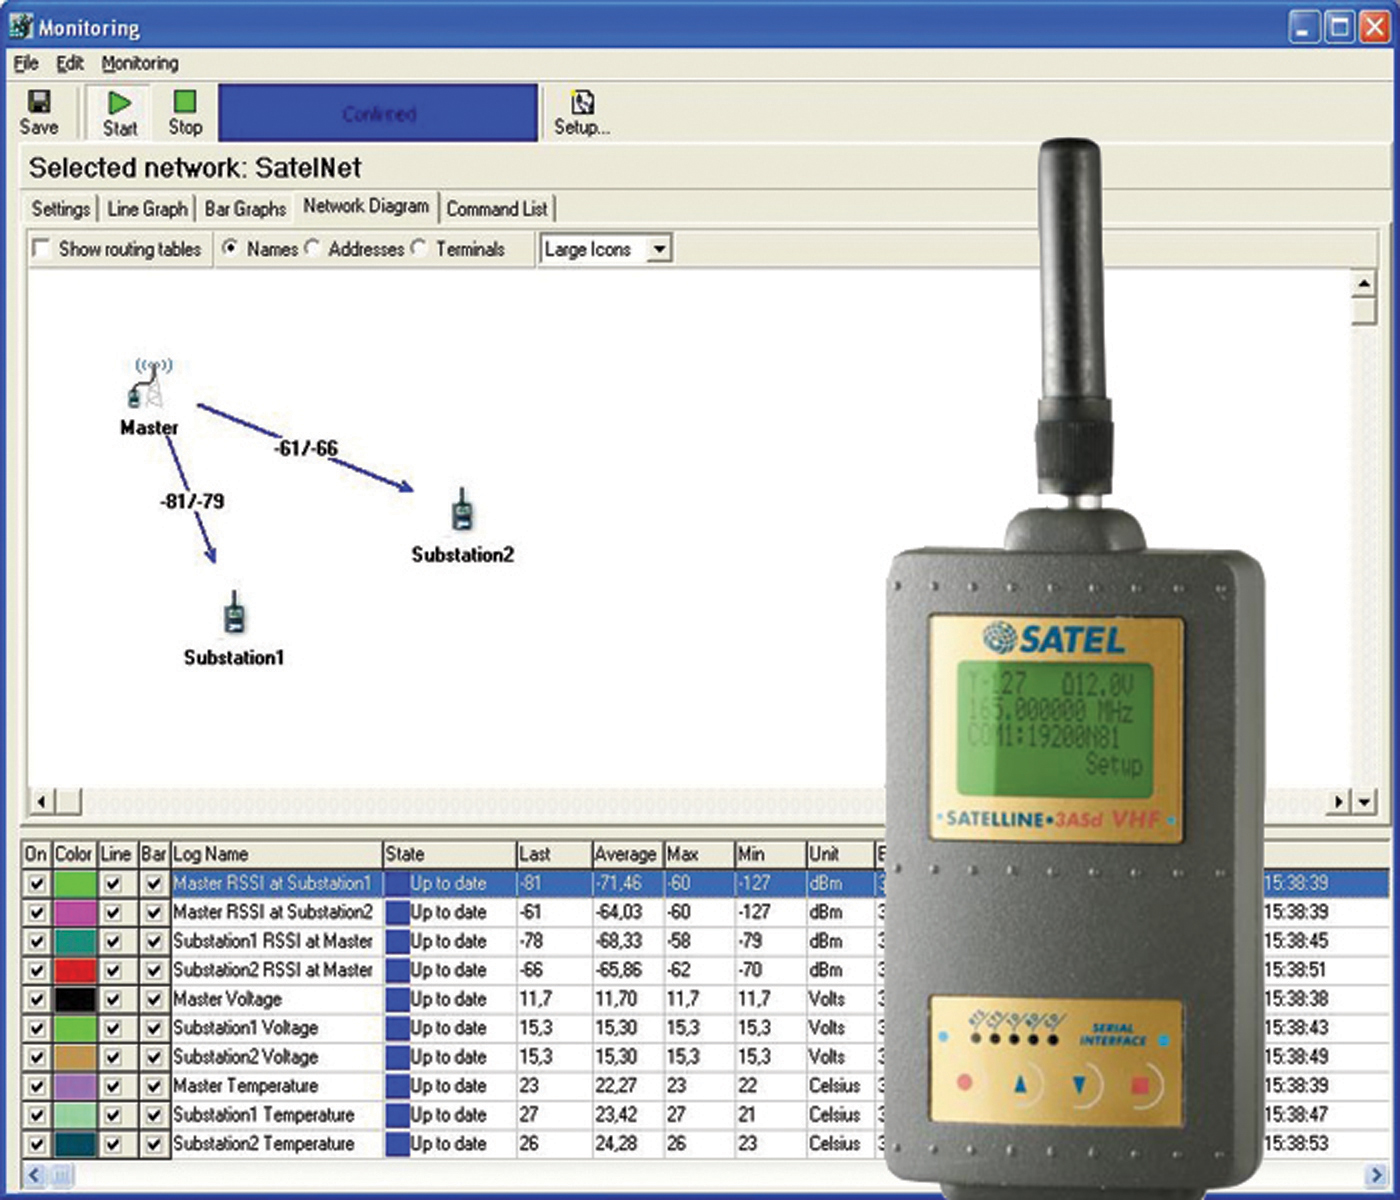Click the 24,28 average value cell
1400x1200 pixels.
[618, 1144]
